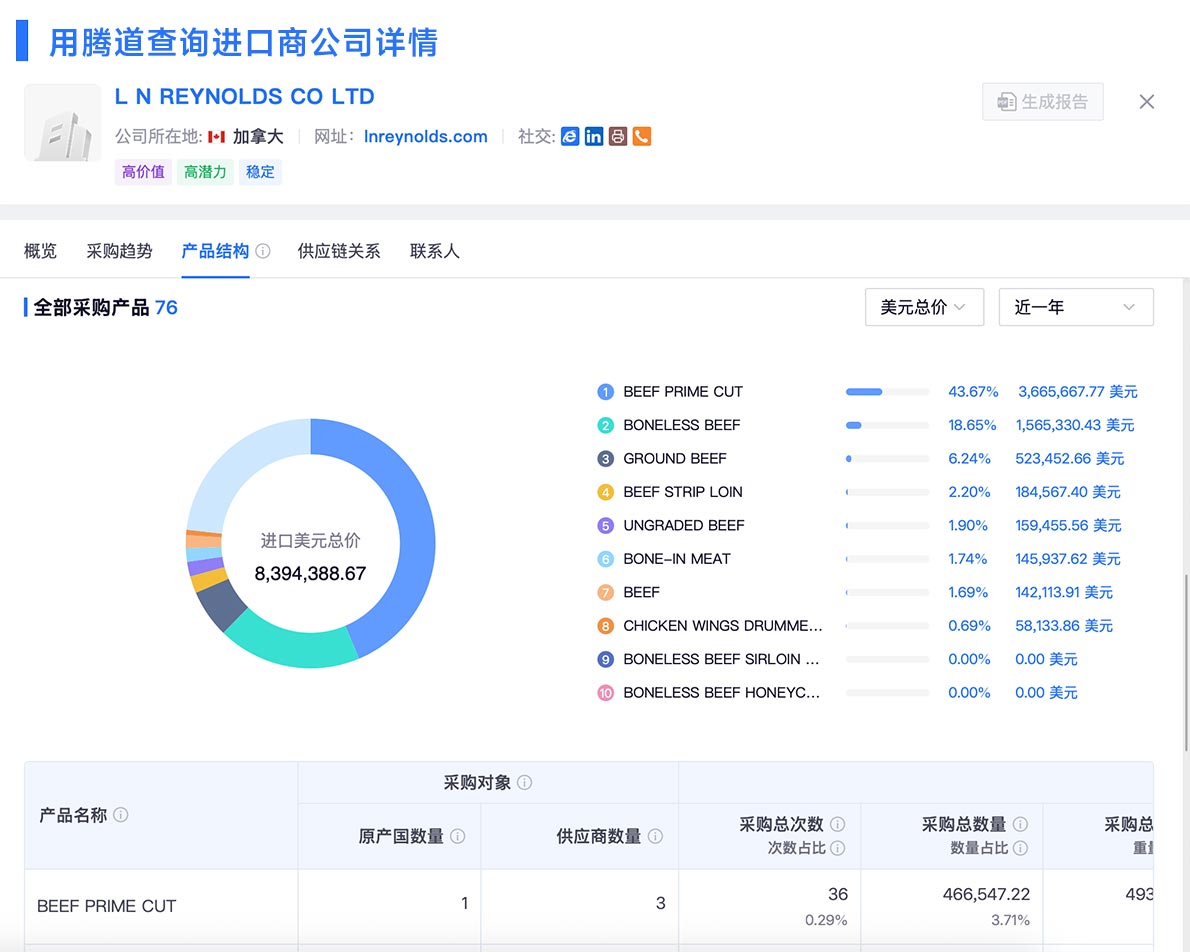Expand the truncated CHICKEN WINGS DRUMME... entry

(x=722, y=625)
